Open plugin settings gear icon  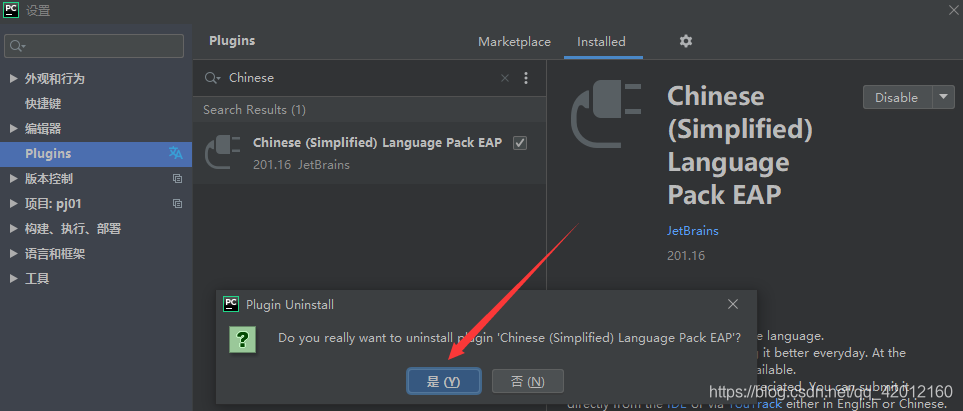(x=686, y=41)
